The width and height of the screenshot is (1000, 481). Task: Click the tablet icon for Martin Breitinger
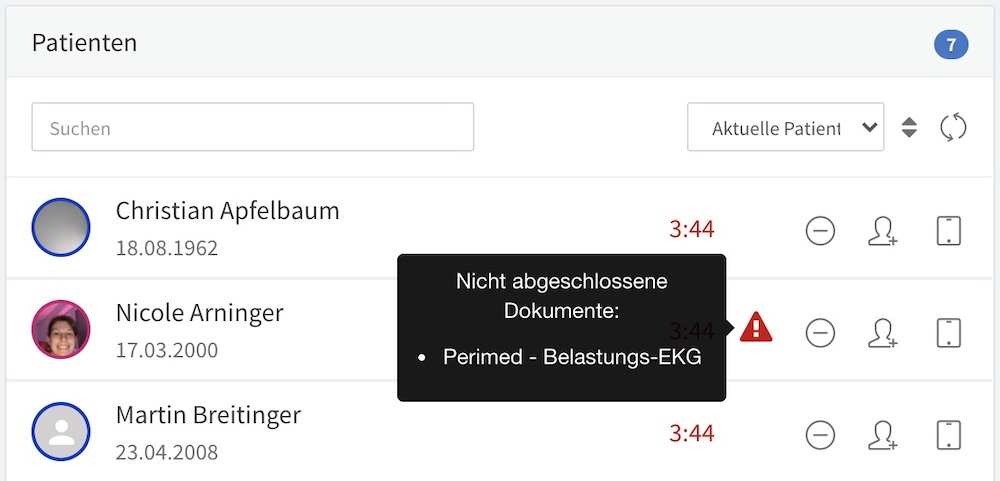pyautogui.click(x=948, y=435)
